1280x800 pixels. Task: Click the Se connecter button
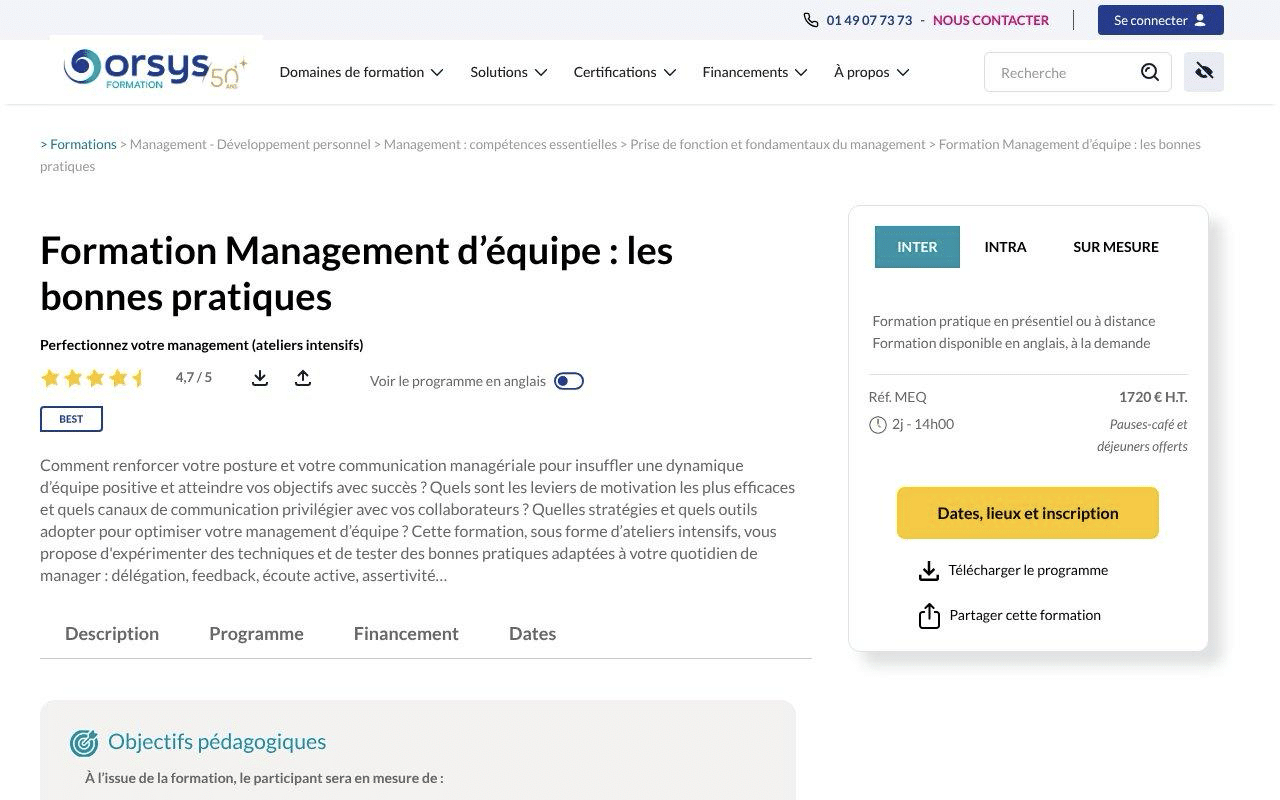1160,20
